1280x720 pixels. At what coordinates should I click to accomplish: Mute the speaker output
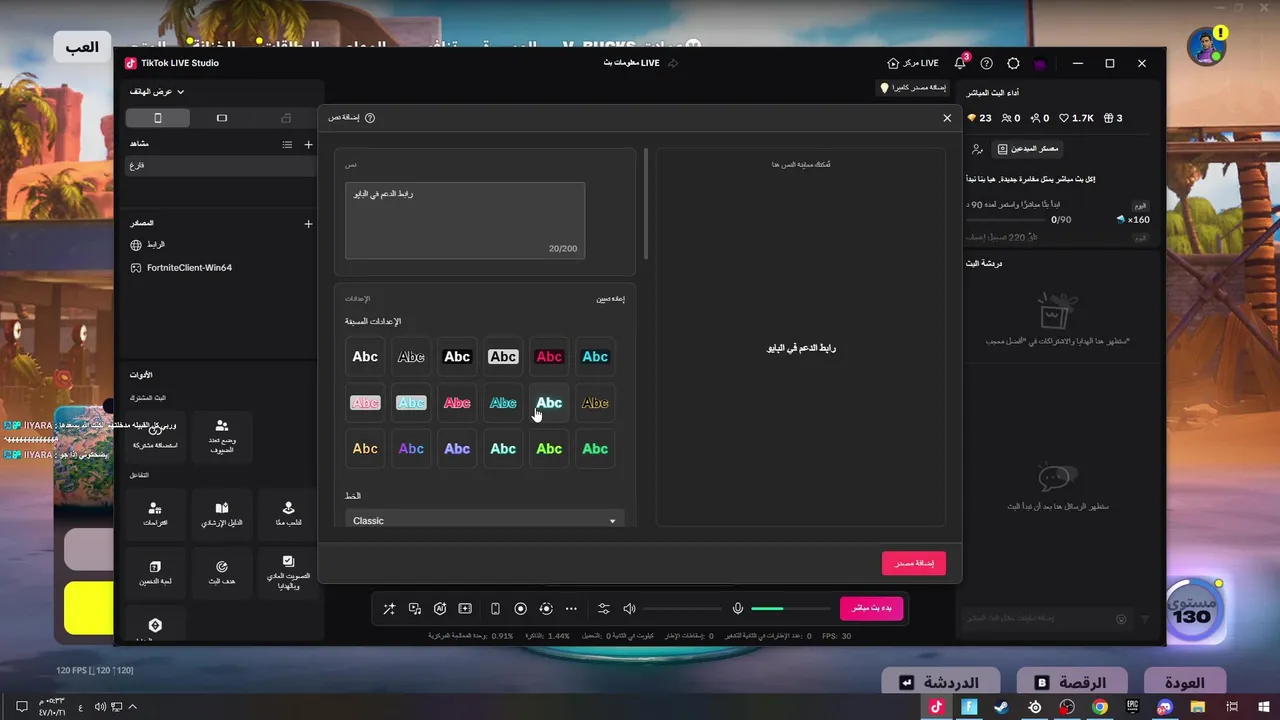point(629,608)
